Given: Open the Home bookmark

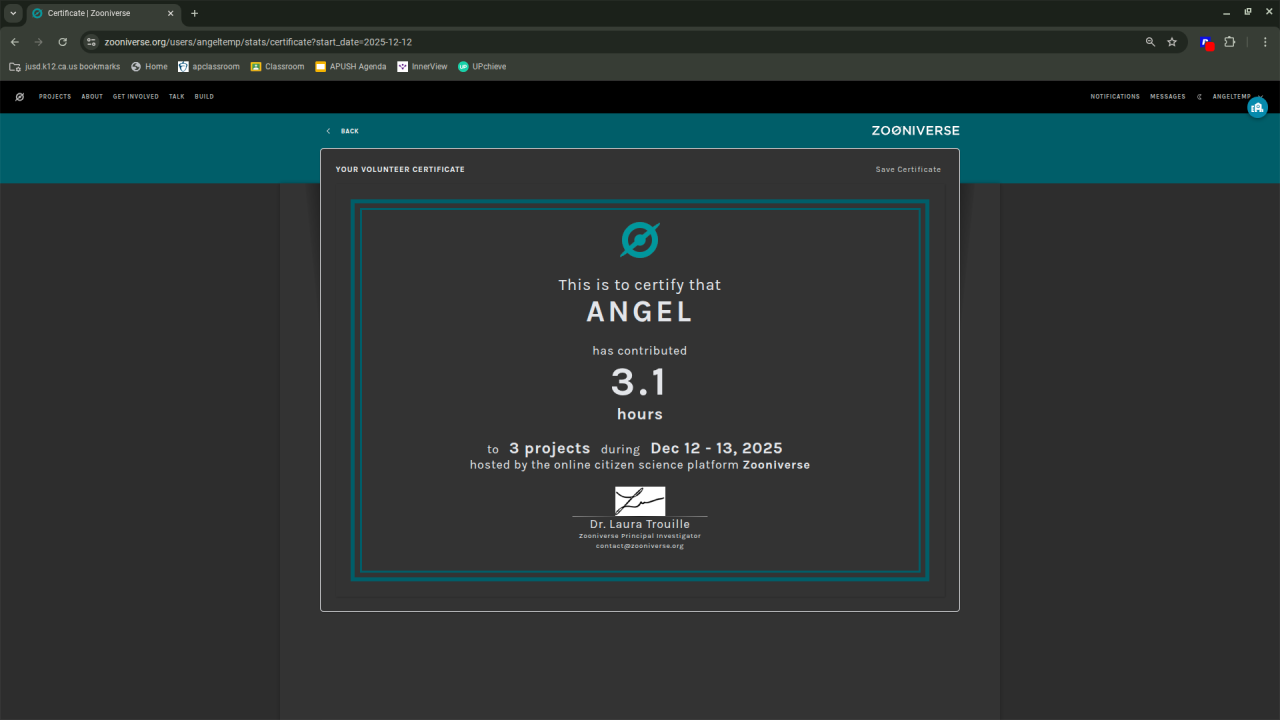Looking at the screenshot, I should (149, 67).
